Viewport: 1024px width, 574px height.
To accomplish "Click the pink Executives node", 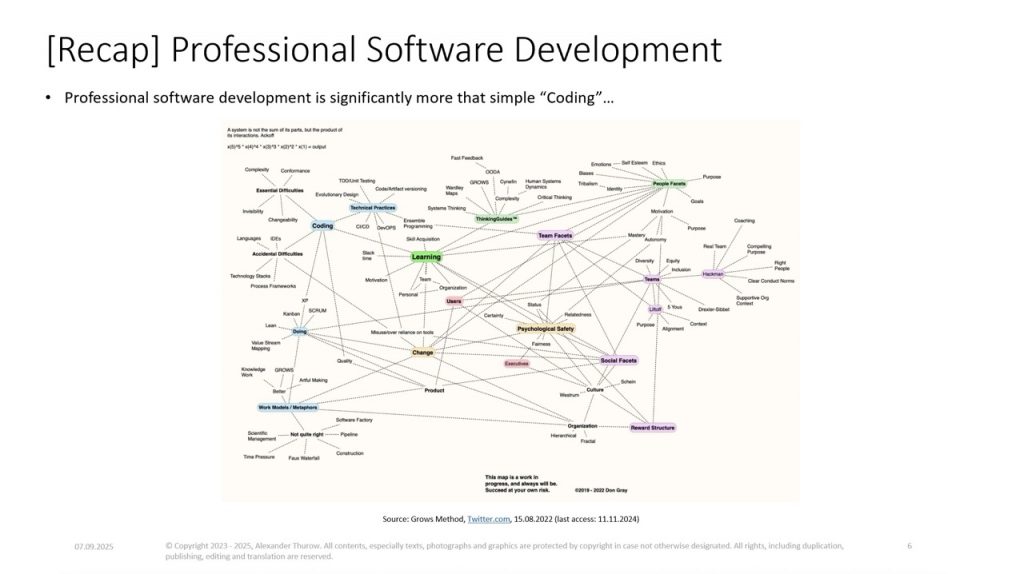I will (x=516, y=363).
